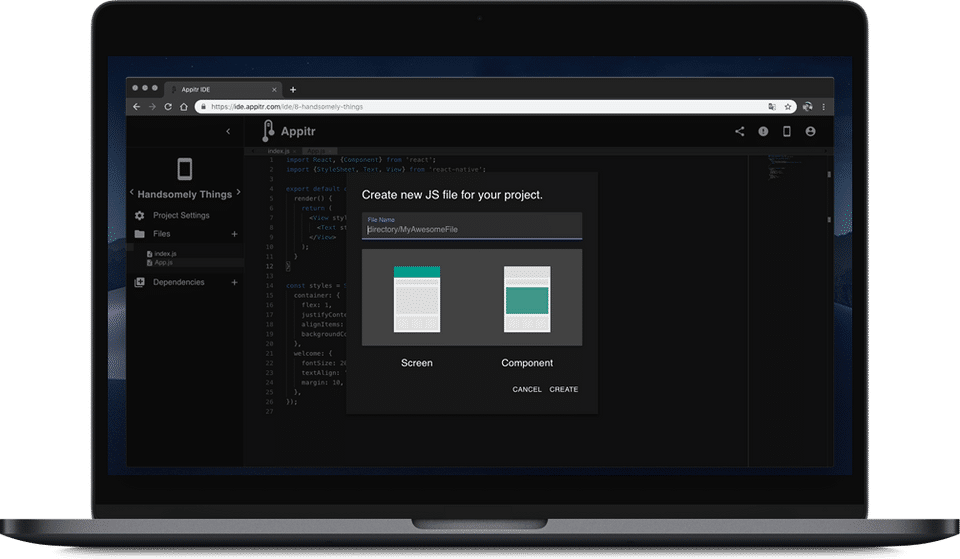Add a dependency with the plus icon
This screenshot has width=960, height=559.
(x=234, y=282)
